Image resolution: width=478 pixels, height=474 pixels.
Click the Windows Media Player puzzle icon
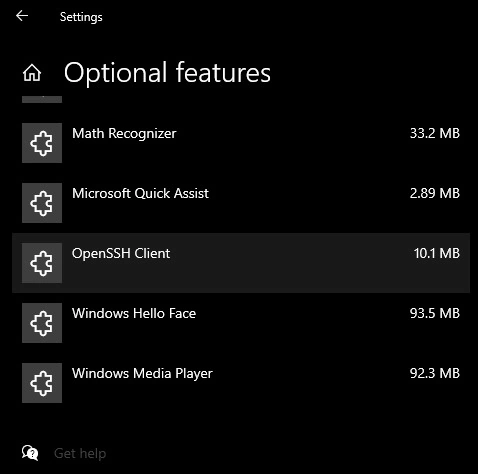point(42,383)
